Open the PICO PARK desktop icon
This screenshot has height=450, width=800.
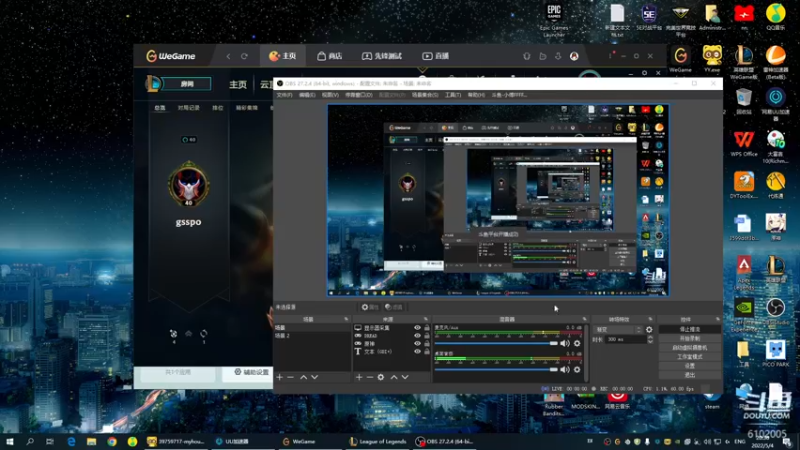pos(776,354)
